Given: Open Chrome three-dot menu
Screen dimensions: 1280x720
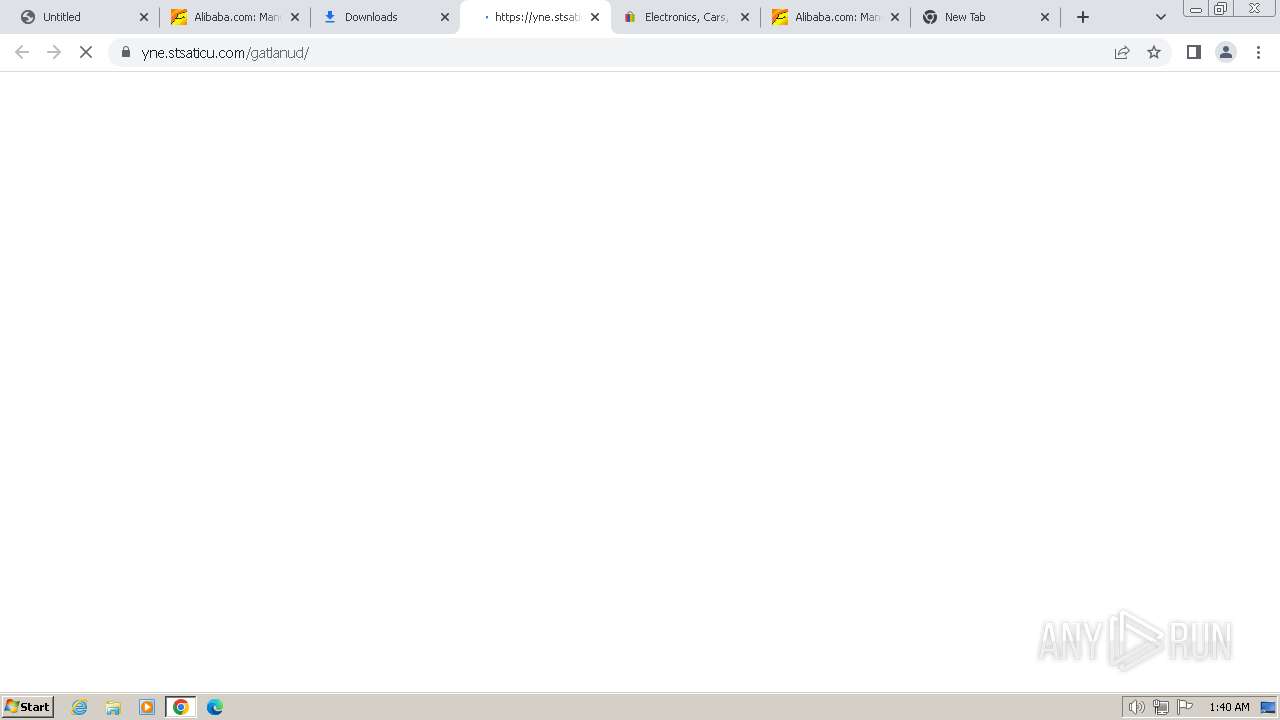Looking at the screenshot, I should pos(1259,52).
